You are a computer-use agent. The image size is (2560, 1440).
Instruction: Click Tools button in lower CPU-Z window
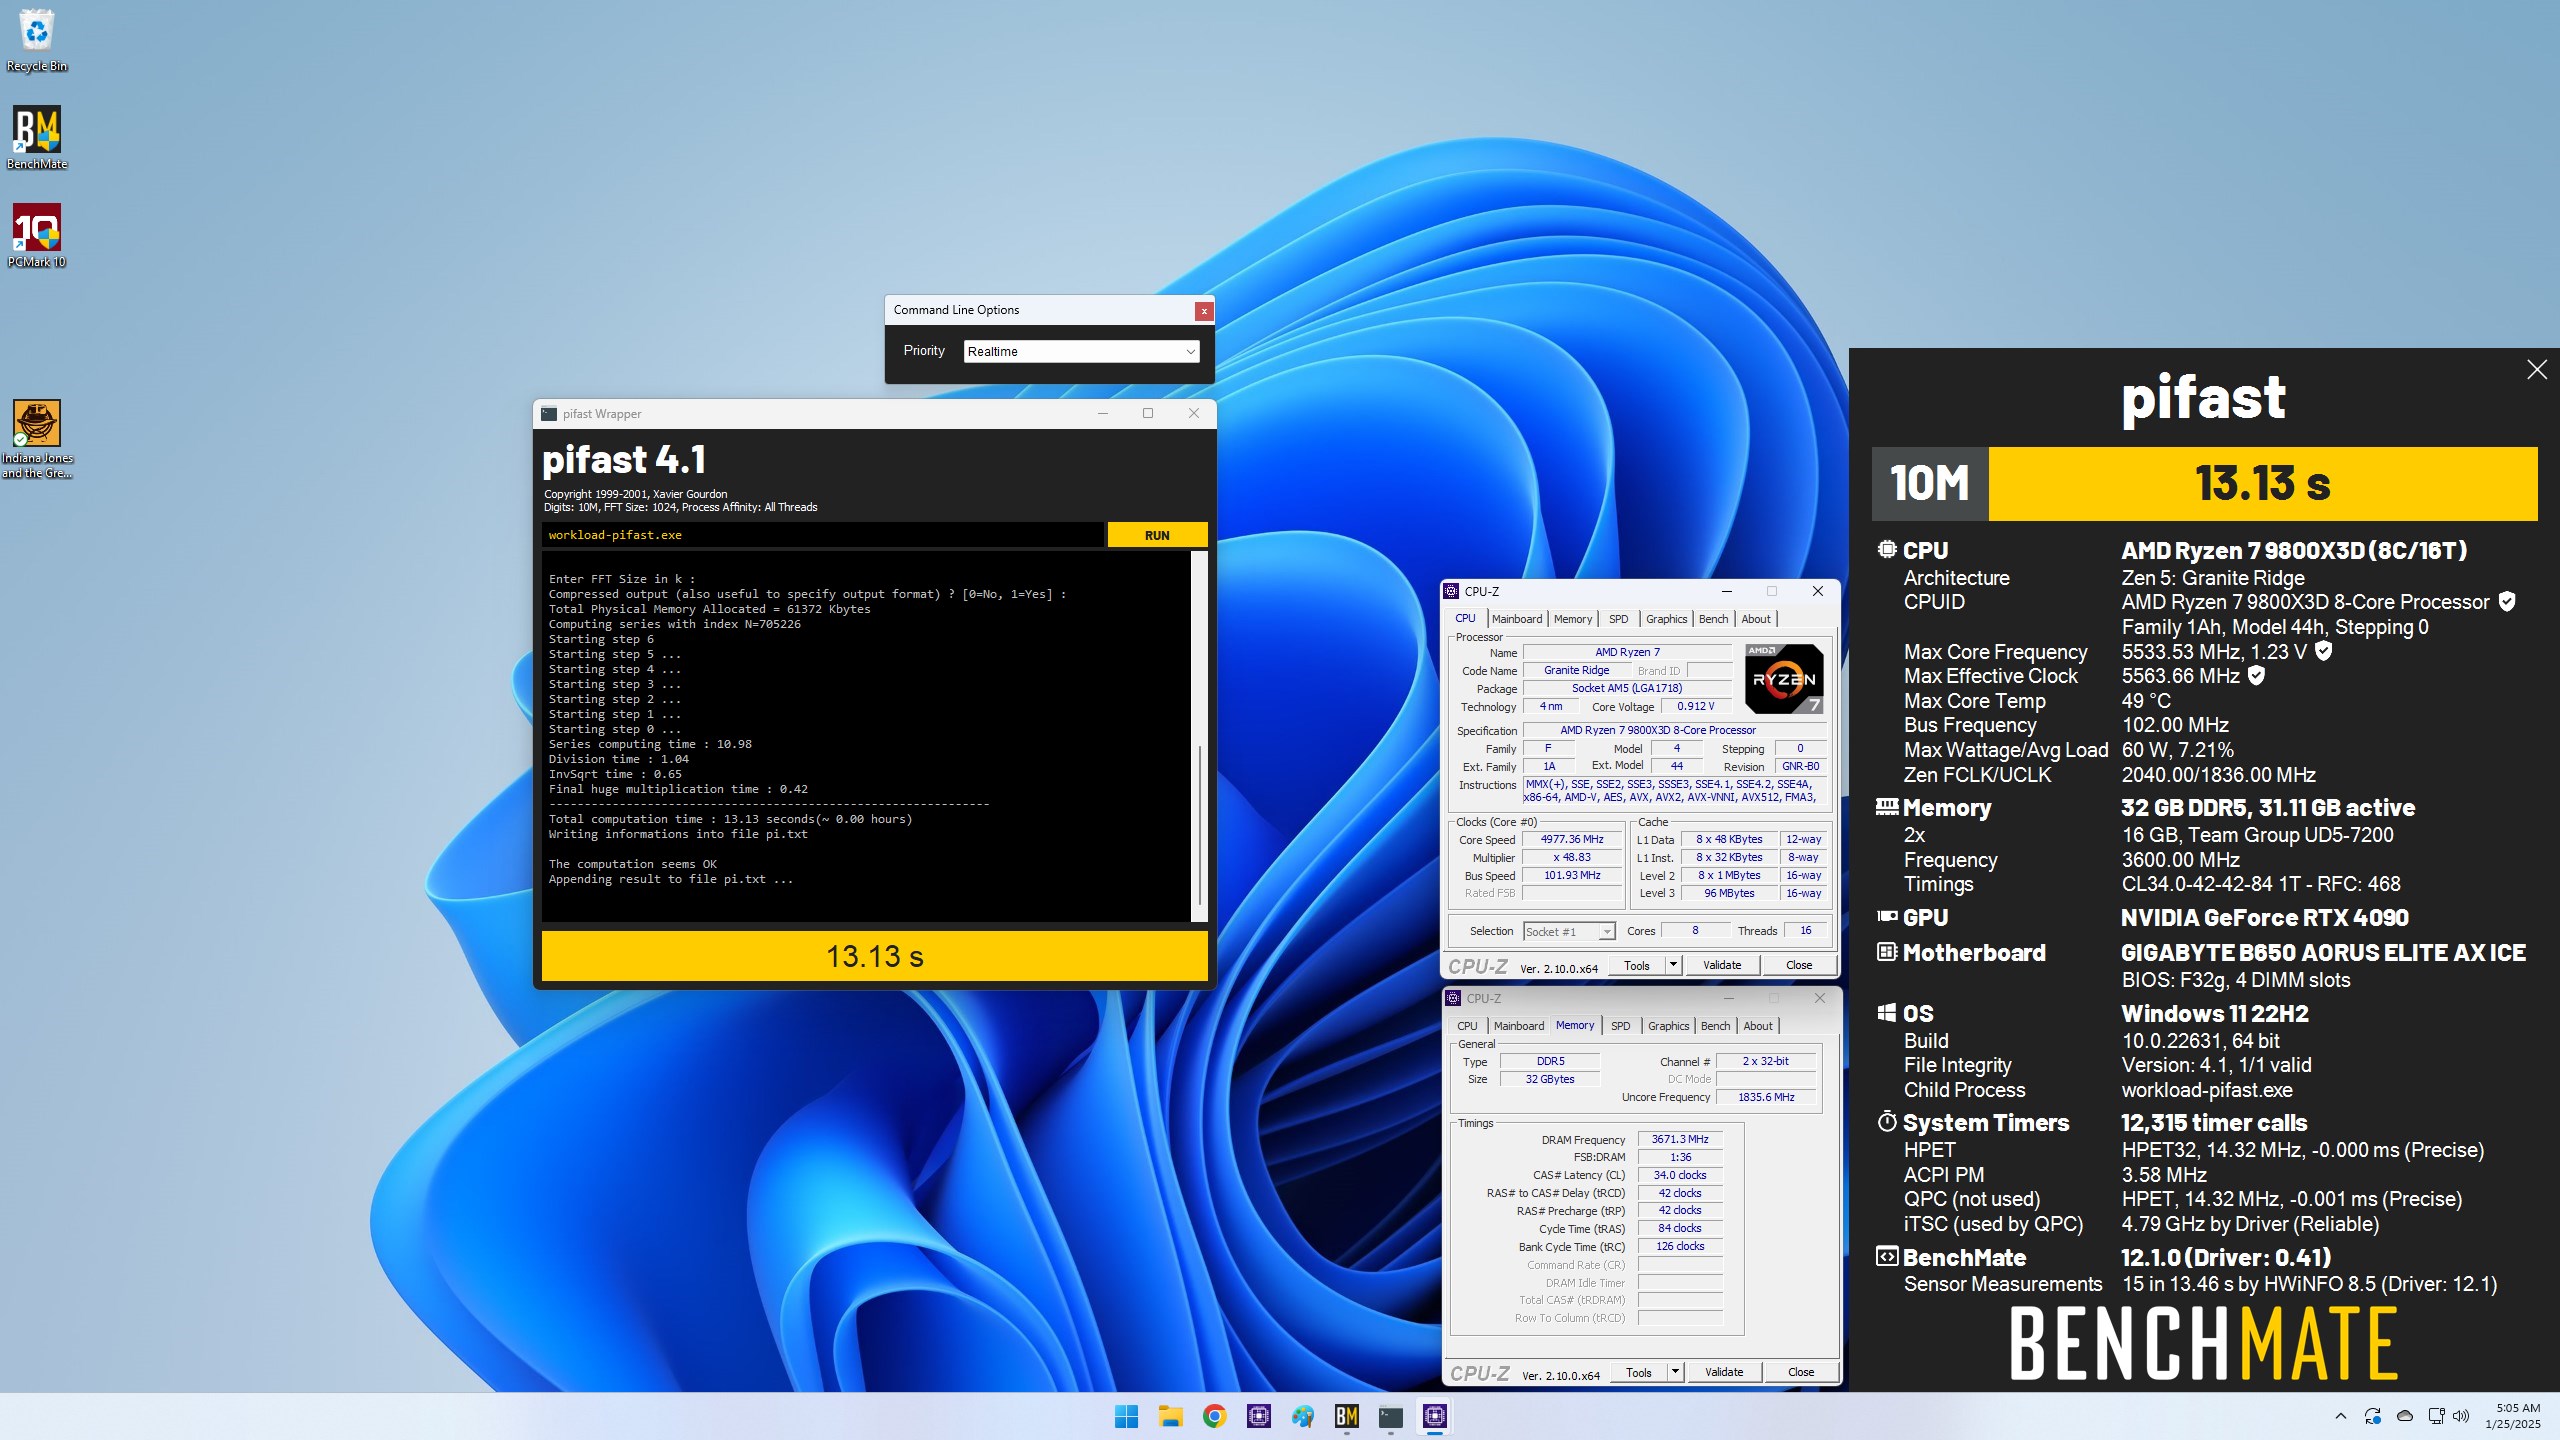pyautogui.click(x=1639, y=1372)
